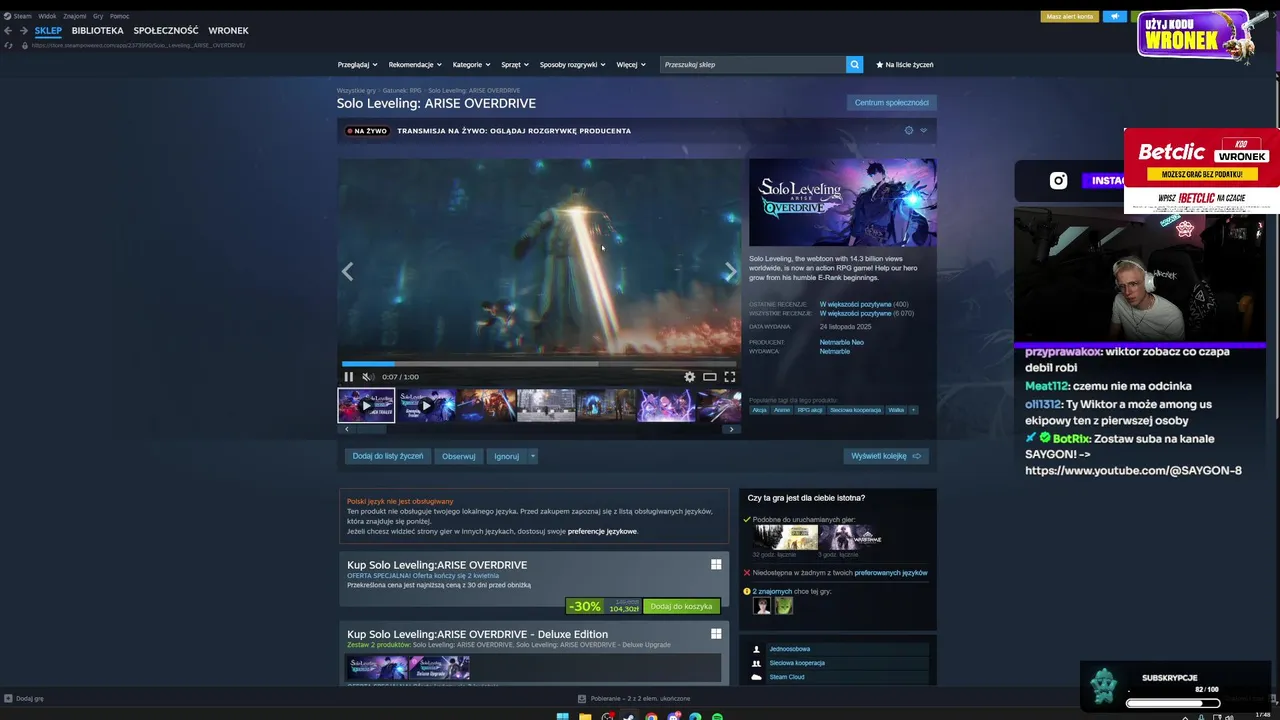Switch to SPOŁECZNOŚĆ tab
Screen dimensions: 1280x720
[x=166, y=31]
